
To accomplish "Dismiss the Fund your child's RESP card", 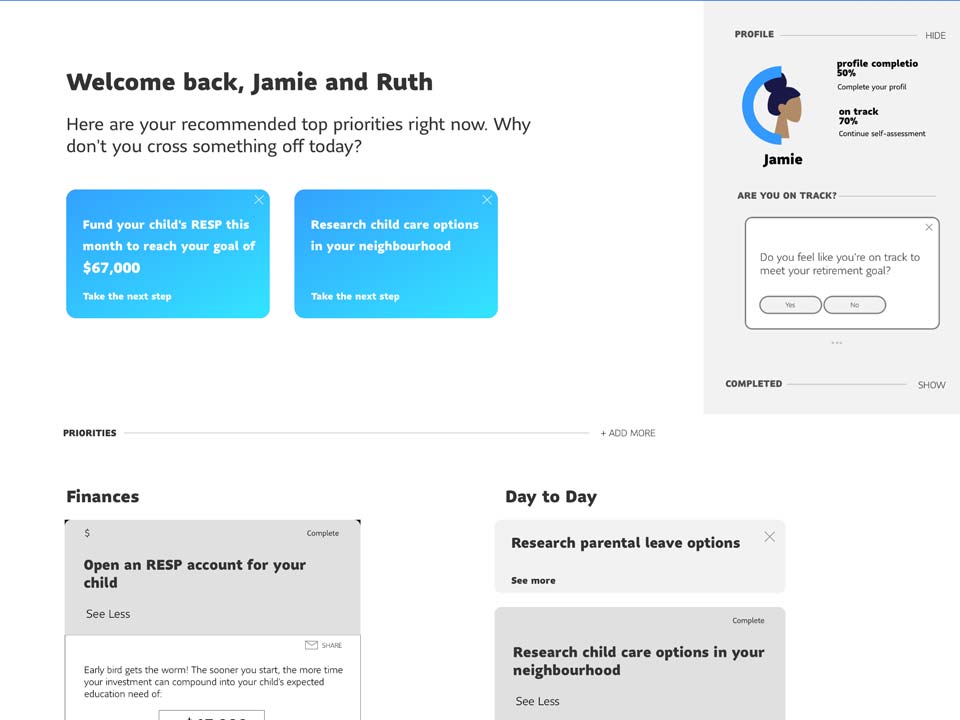I will click(259, 200).
